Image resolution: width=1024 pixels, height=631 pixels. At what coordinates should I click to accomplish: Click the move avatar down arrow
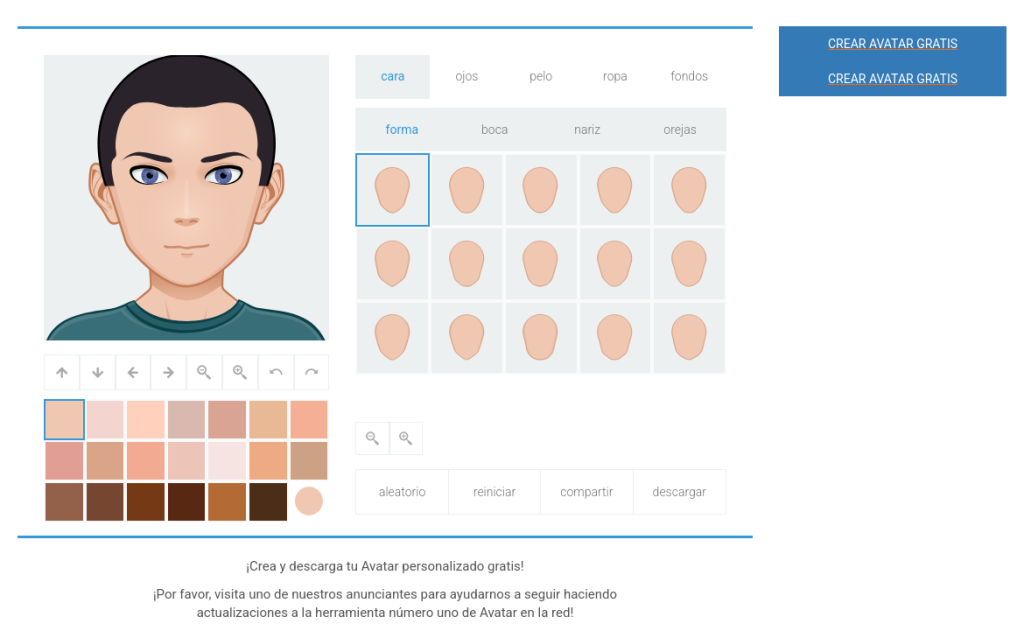[97, 373]
